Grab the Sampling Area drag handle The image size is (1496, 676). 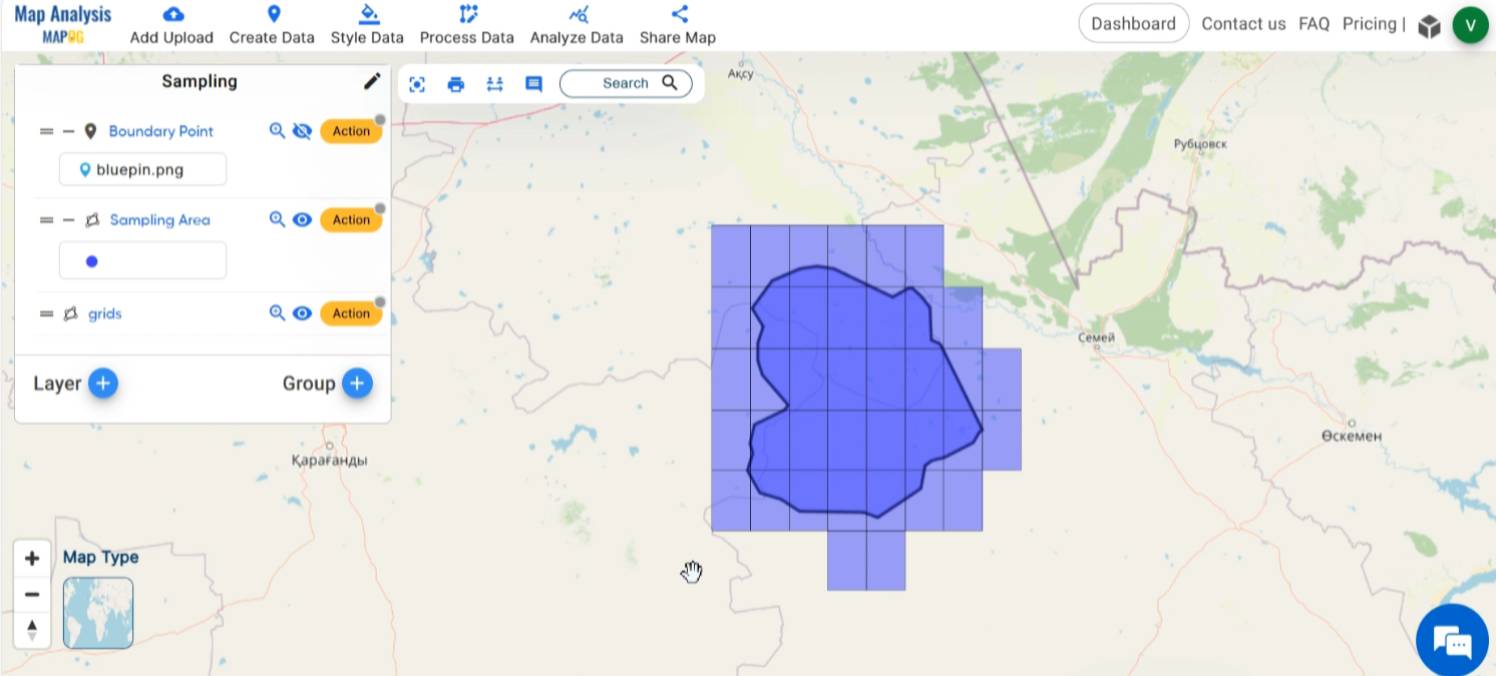click(46, 220)
